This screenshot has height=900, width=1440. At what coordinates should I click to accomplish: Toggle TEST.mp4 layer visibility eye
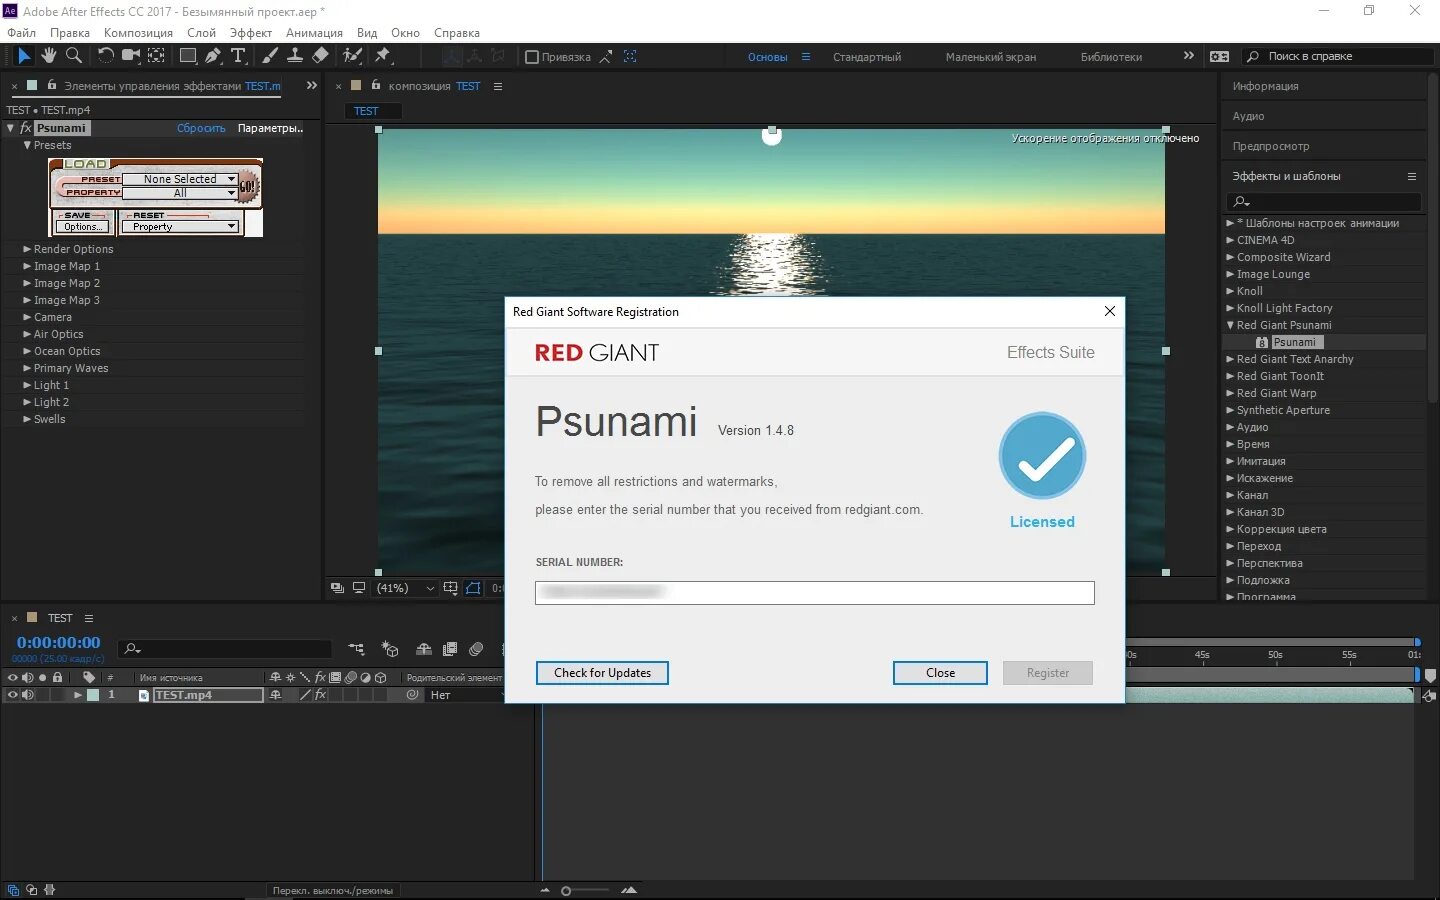click(x=13, y=694)
